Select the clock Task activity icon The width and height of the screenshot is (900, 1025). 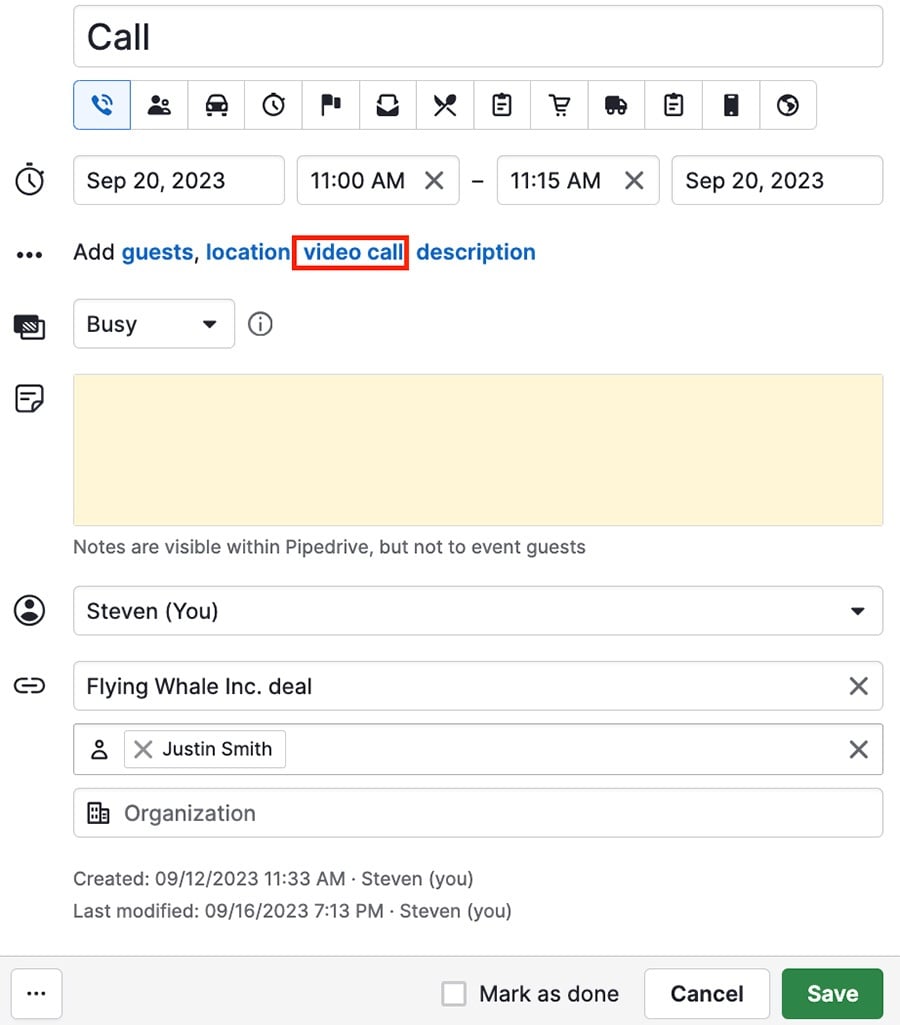pyautogui.click(x=273, y=105)
